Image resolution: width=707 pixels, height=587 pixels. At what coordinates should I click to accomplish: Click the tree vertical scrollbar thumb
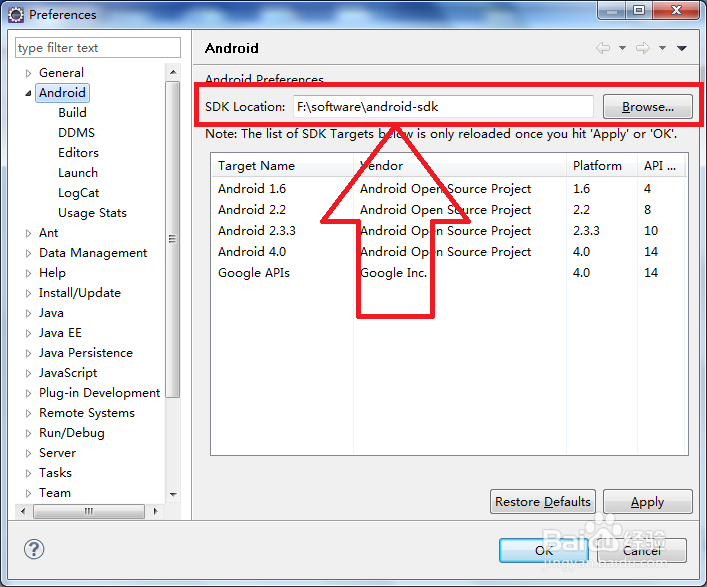(172, 239)
